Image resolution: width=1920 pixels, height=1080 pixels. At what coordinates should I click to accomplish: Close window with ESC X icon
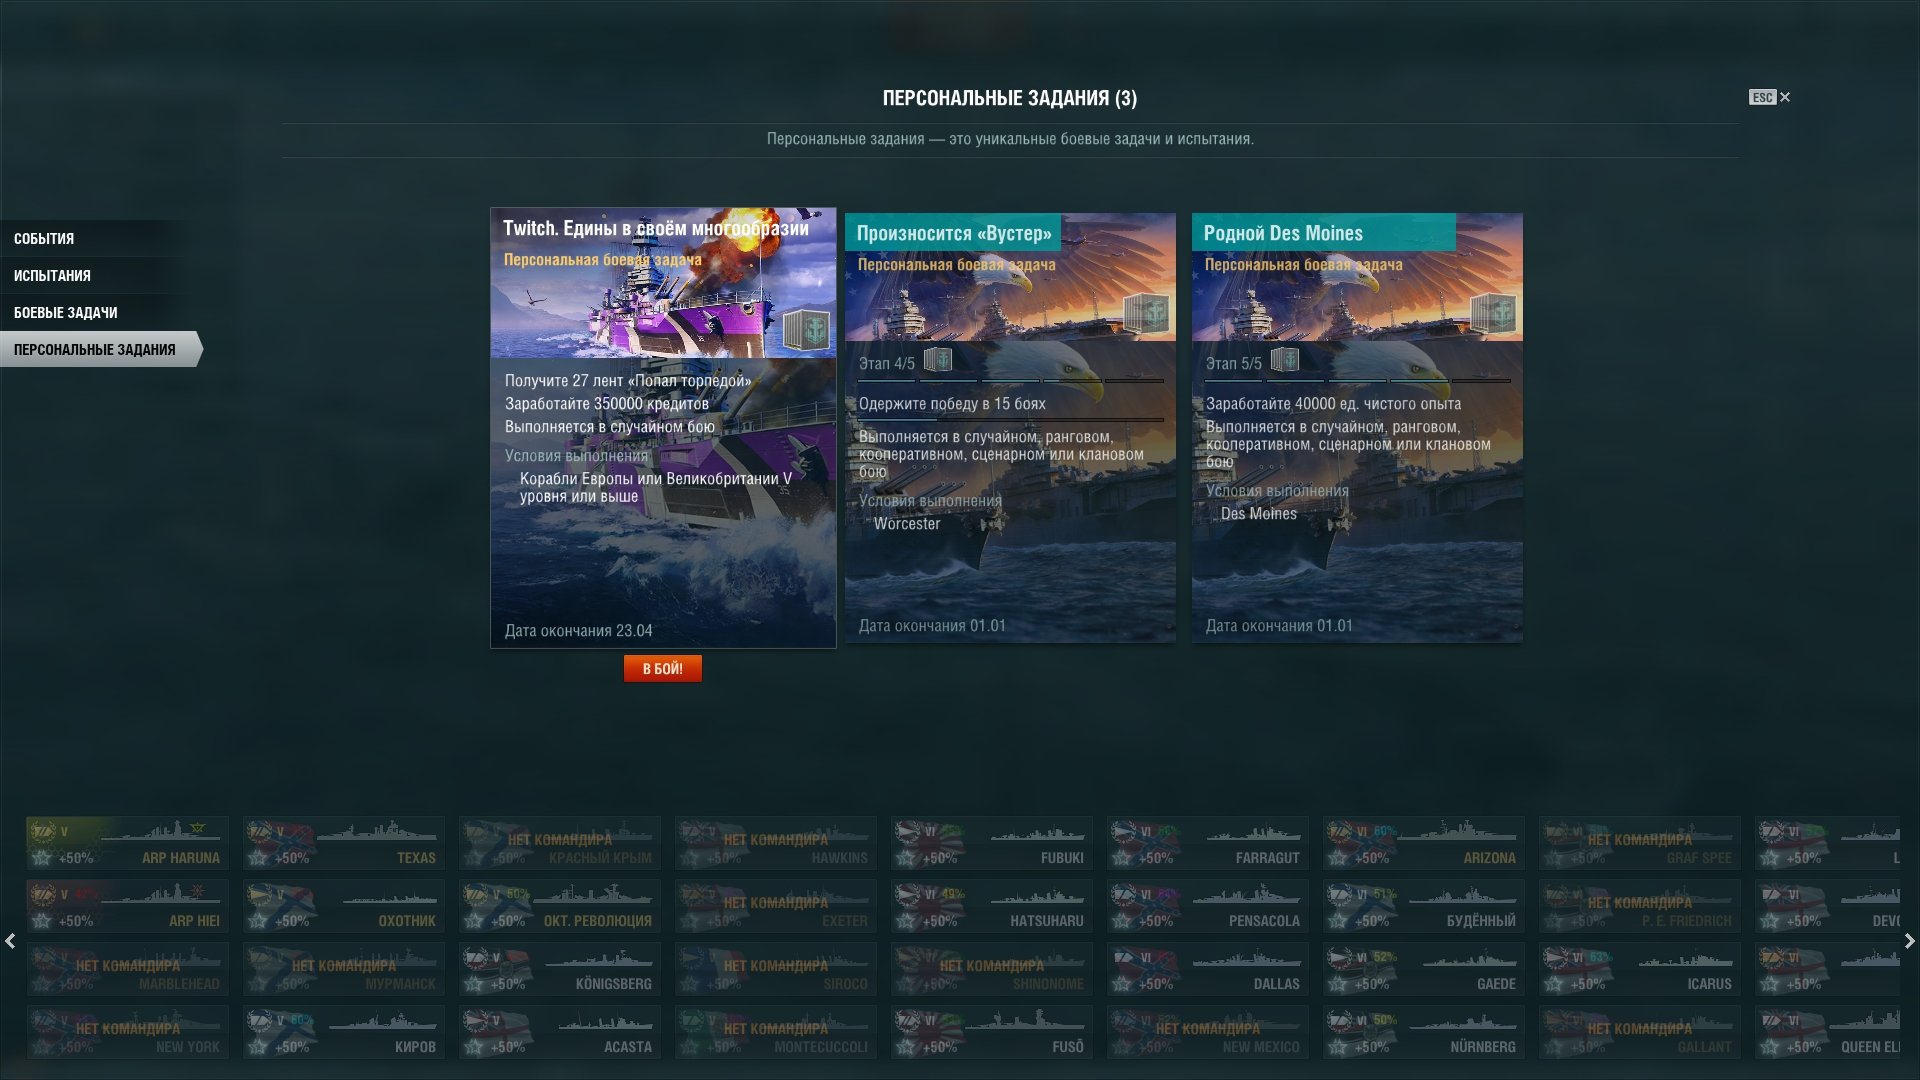(x=1770, y=97)
